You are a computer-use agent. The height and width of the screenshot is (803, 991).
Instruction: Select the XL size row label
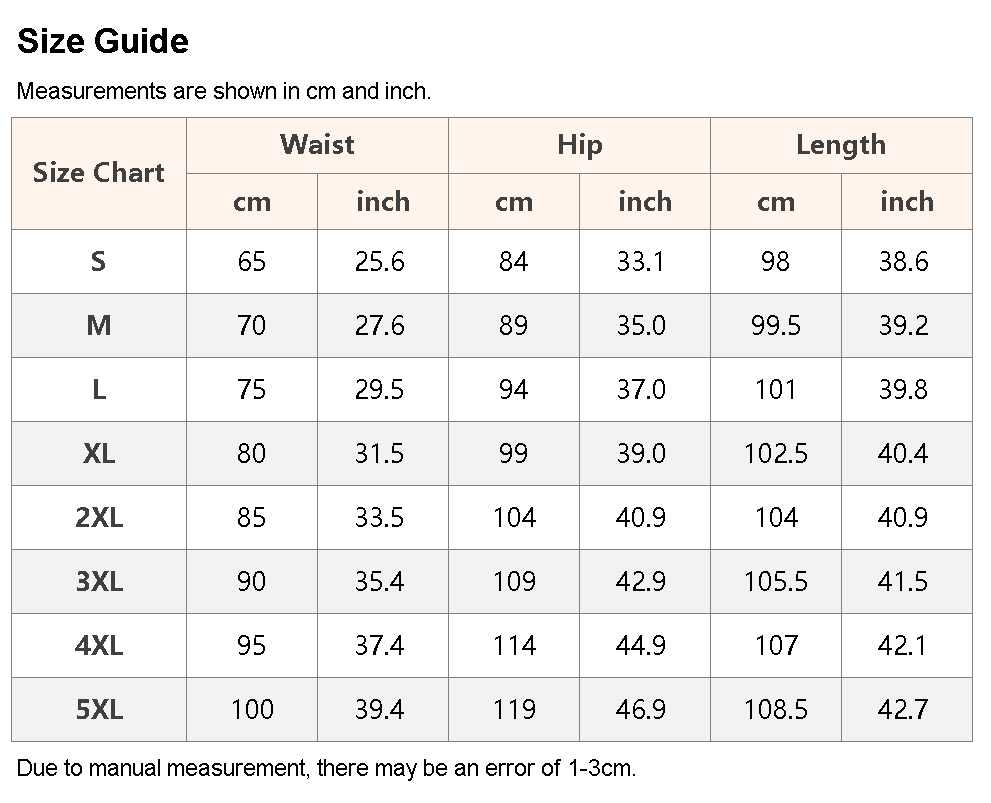click(x=99, y=454)
